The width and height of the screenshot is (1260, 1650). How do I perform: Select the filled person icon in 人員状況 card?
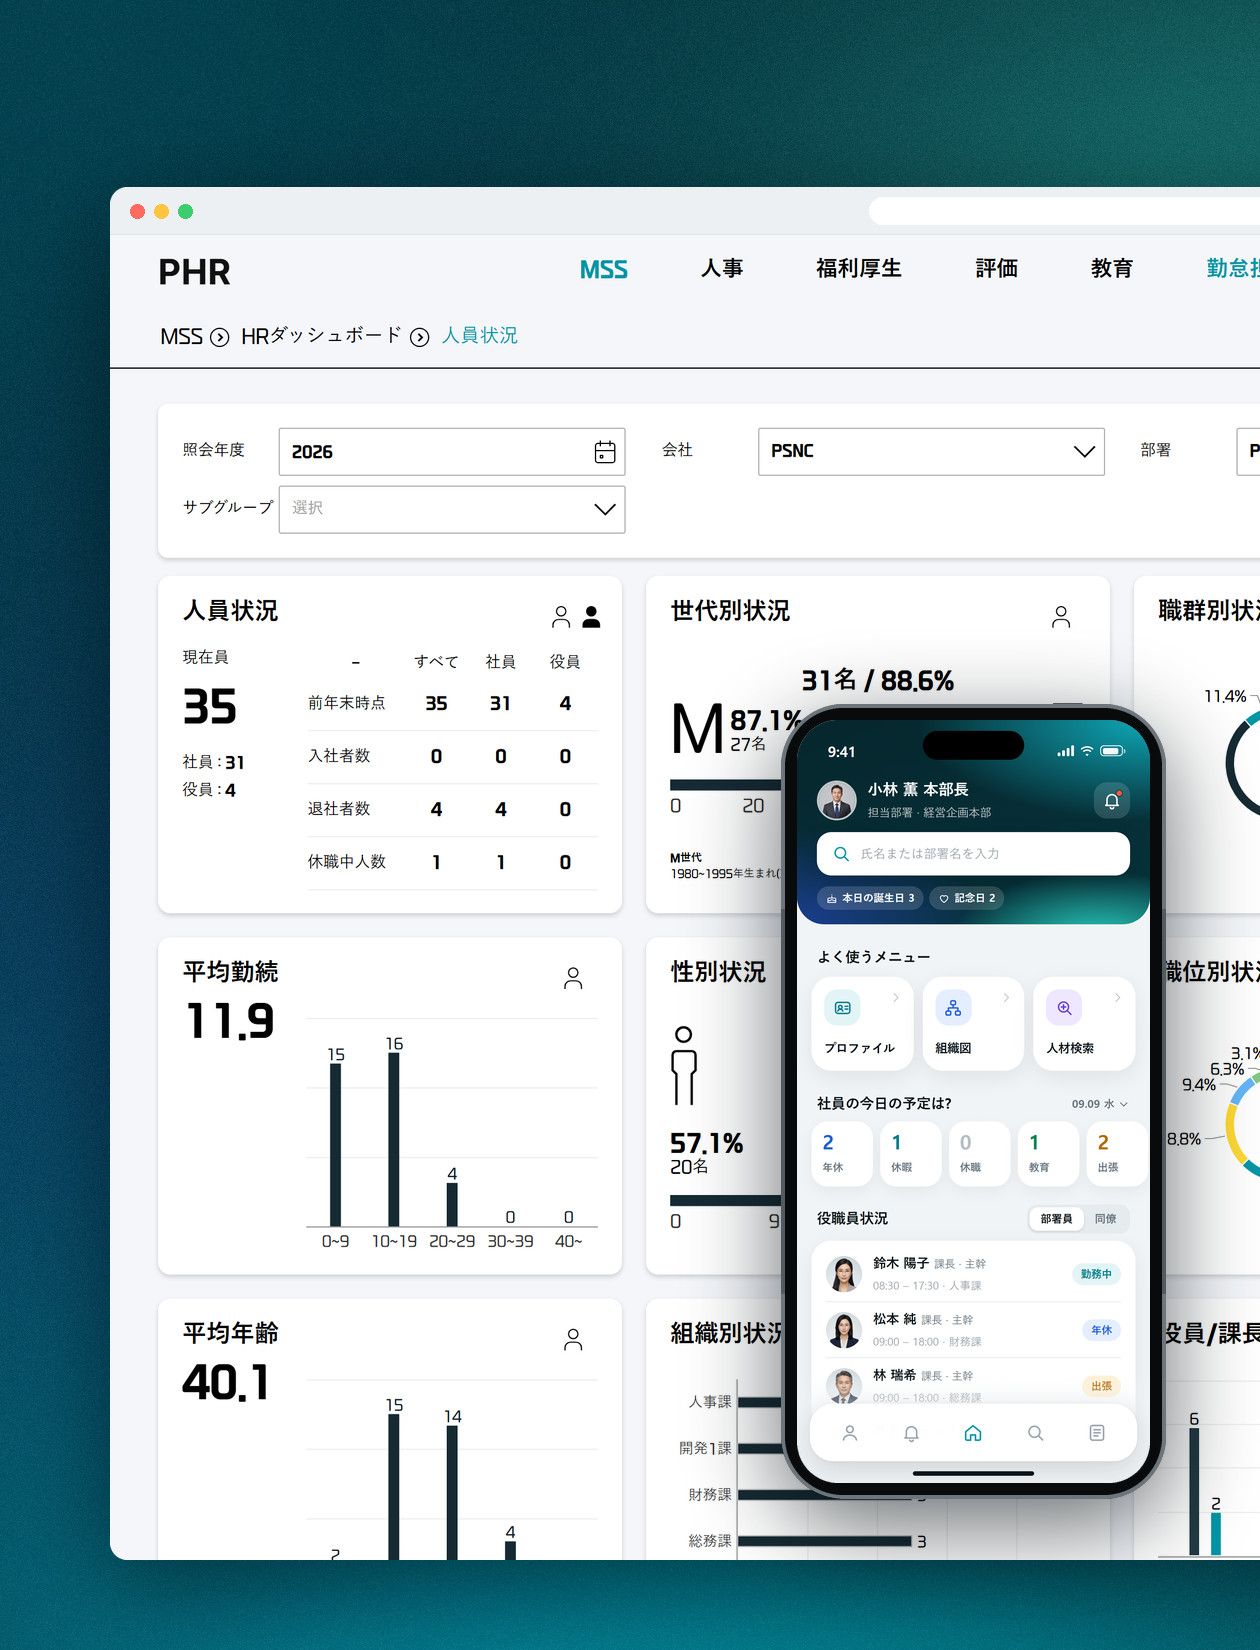[x=591, y=617]
